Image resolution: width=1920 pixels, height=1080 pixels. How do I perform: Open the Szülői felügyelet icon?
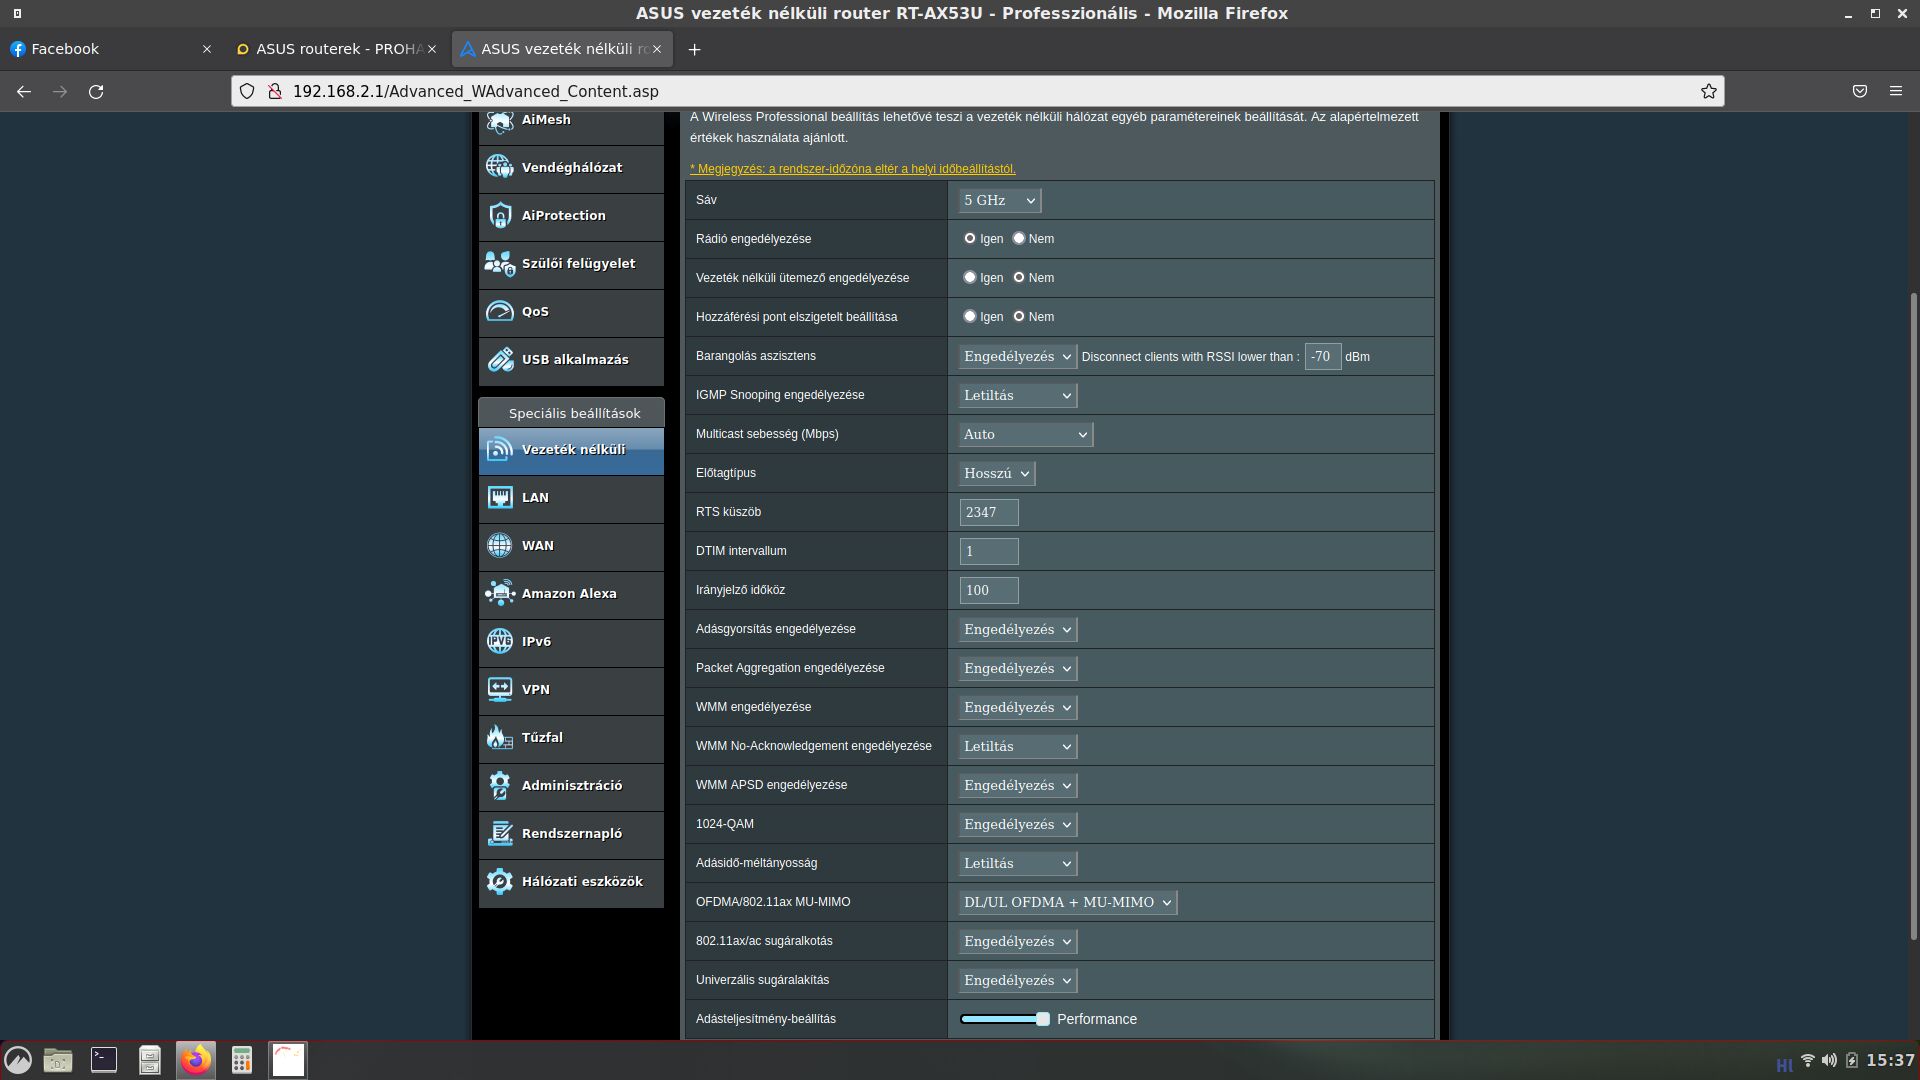coord(500,263)
